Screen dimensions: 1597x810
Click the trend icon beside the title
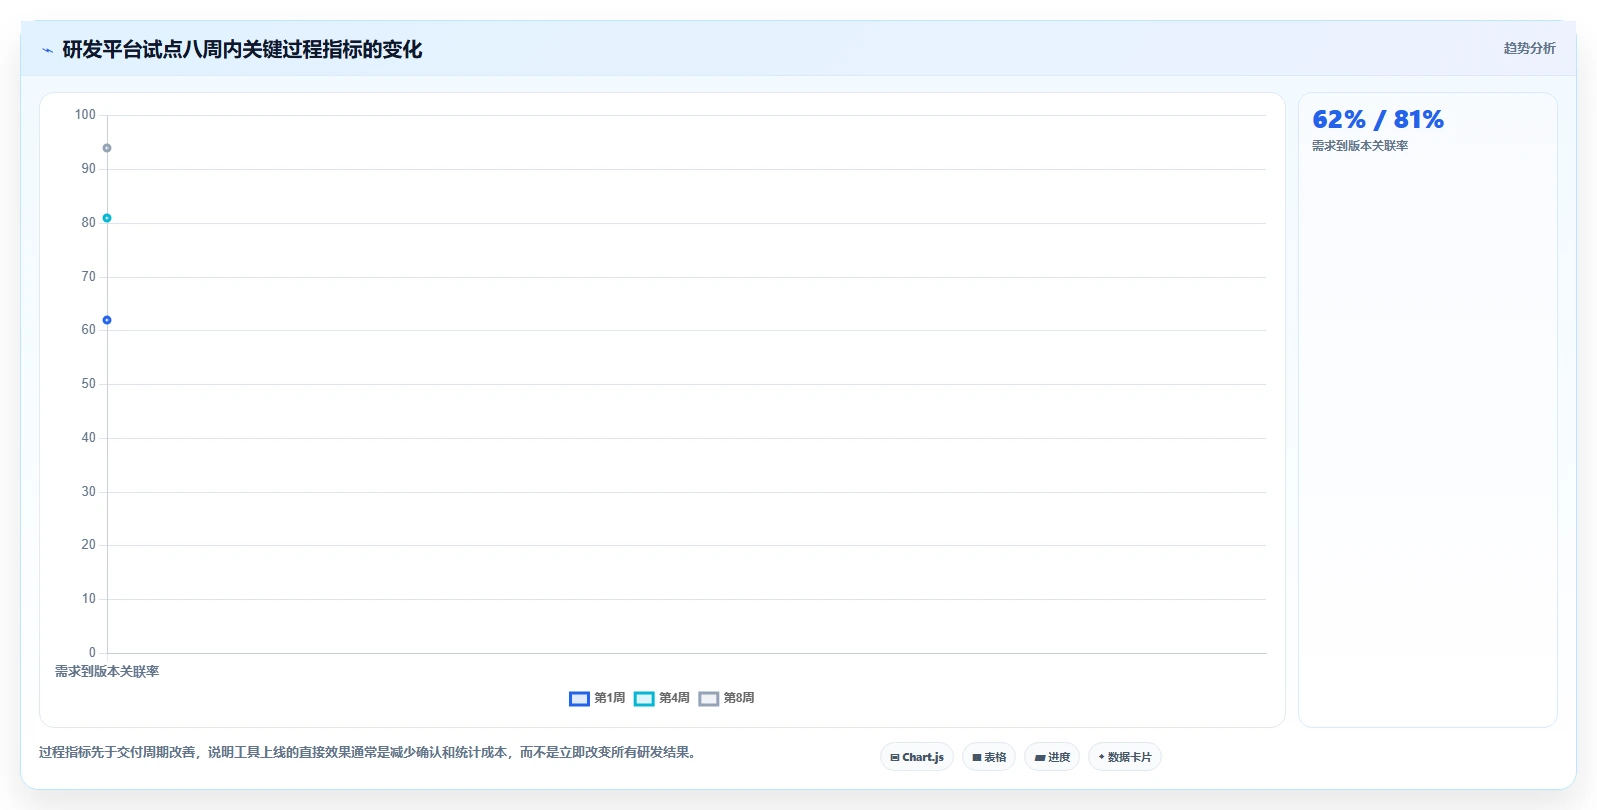(x=47, y=50)
